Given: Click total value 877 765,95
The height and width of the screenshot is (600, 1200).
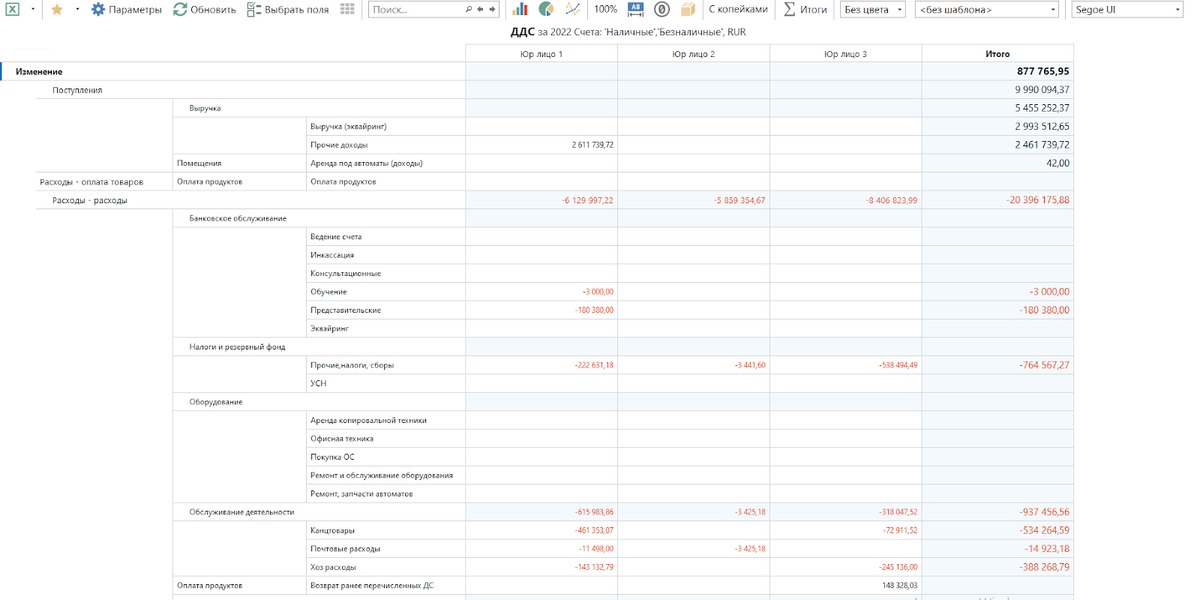Looking at the screenshot, I should tap(1043, 72).
